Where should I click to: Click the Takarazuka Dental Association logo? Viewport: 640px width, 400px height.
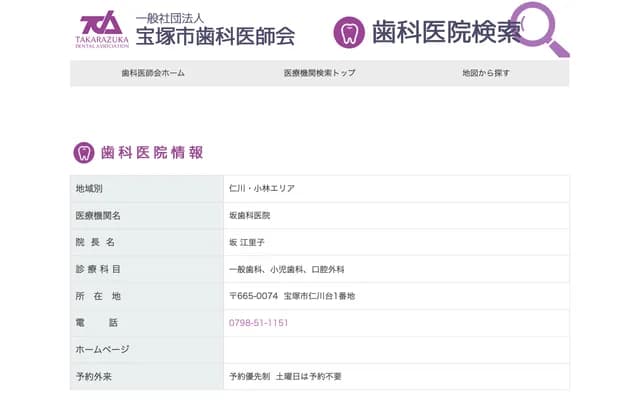pos(101,30)
